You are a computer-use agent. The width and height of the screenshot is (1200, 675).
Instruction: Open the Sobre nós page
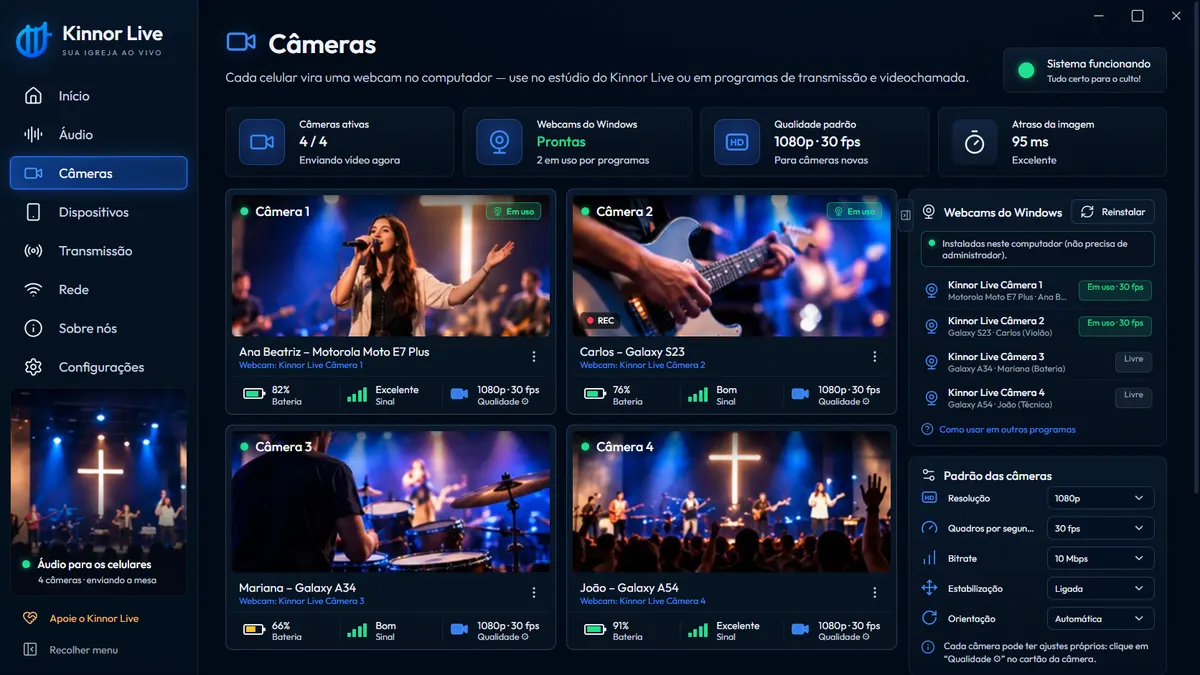click(x=98, y=328)
